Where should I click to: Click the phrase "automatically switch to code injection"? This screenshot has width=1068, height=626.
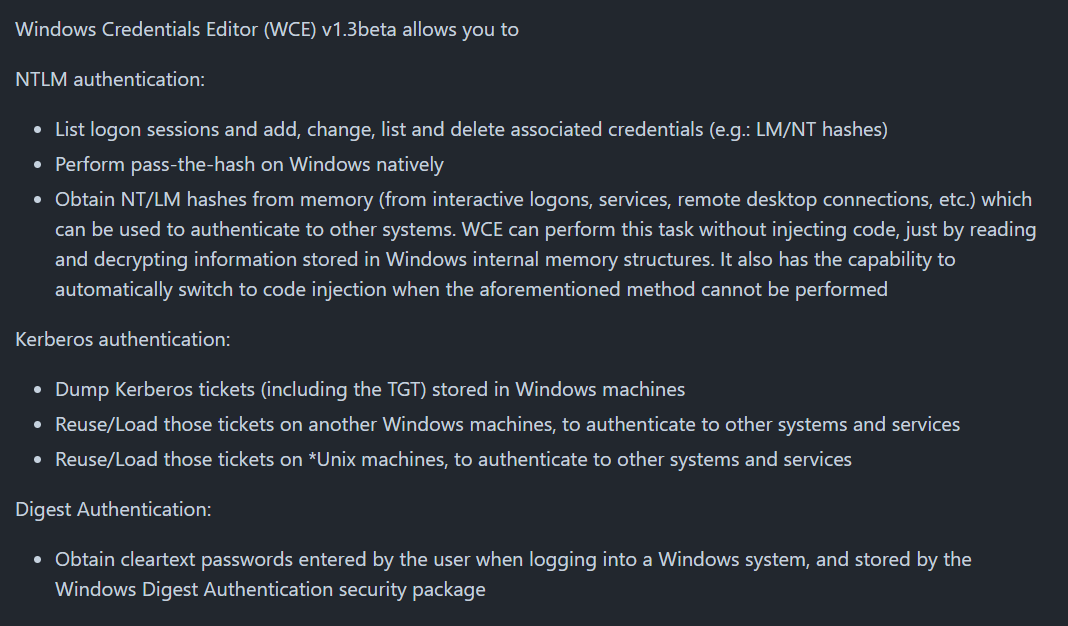220,289
